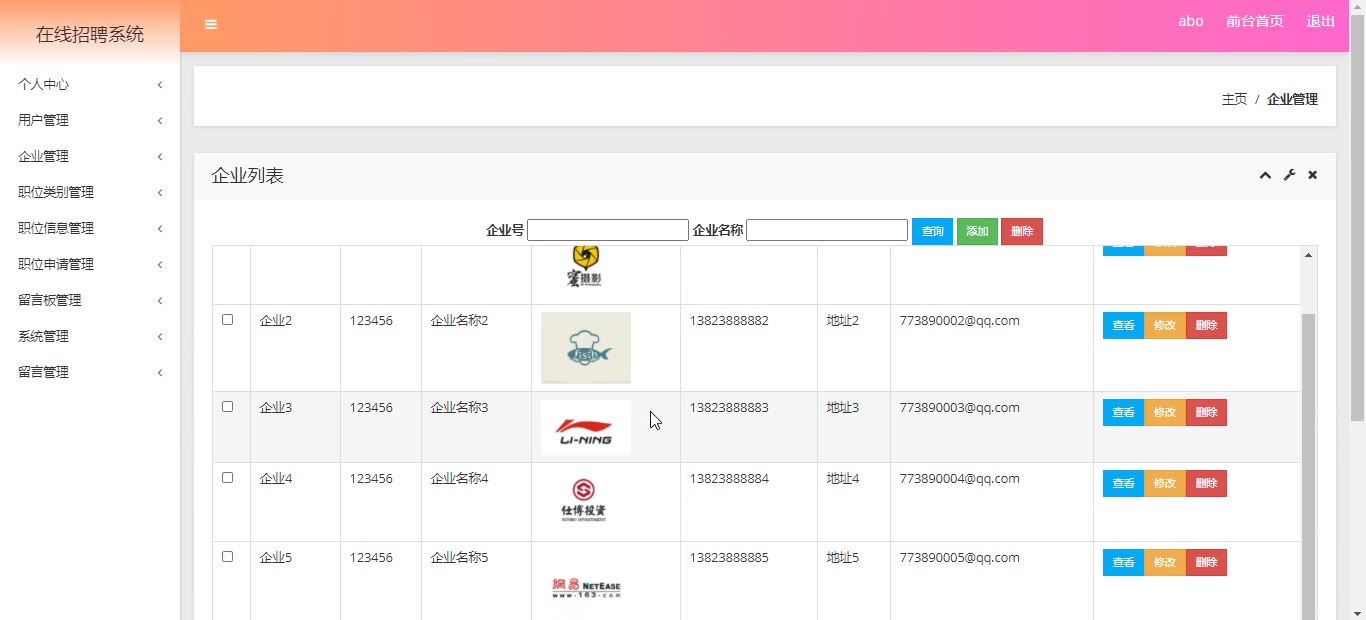Click phone number 13823888885
The height and width of the screenshot is (620, 1366).
click(729, 558)
